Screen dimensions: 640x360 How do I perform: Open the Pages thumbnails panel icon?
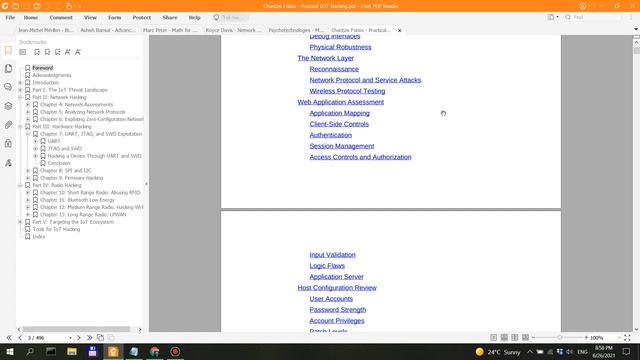[8, 68]
